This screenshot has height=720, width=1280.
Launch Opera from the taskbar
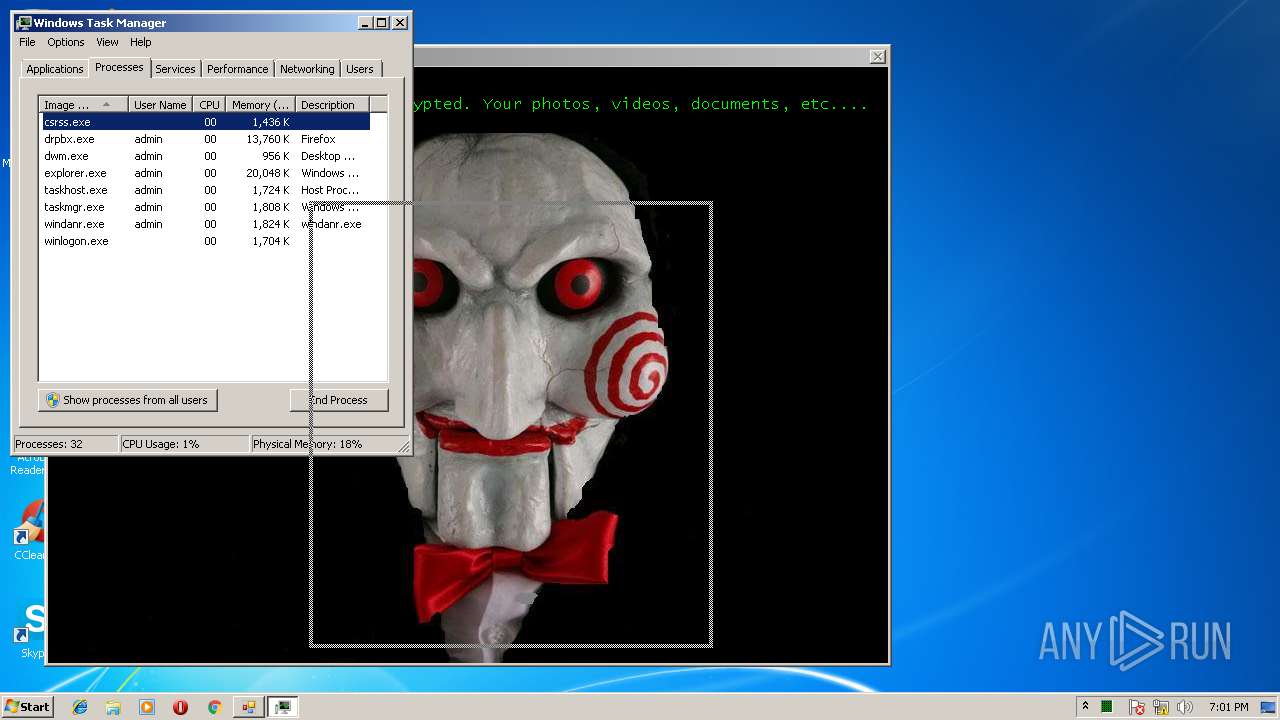[x=180, y=707]
